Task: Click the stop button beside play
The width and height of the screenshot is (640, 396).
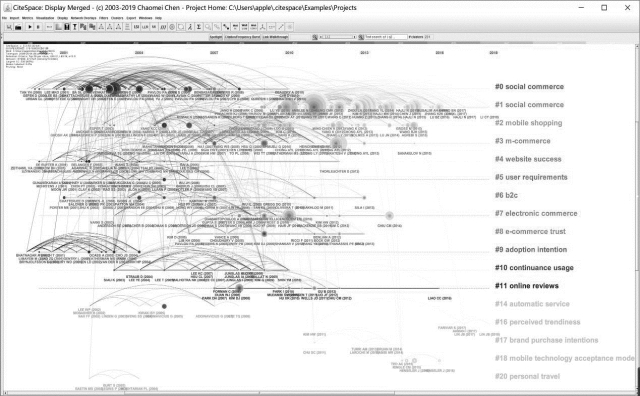Action: coord(38,27)
